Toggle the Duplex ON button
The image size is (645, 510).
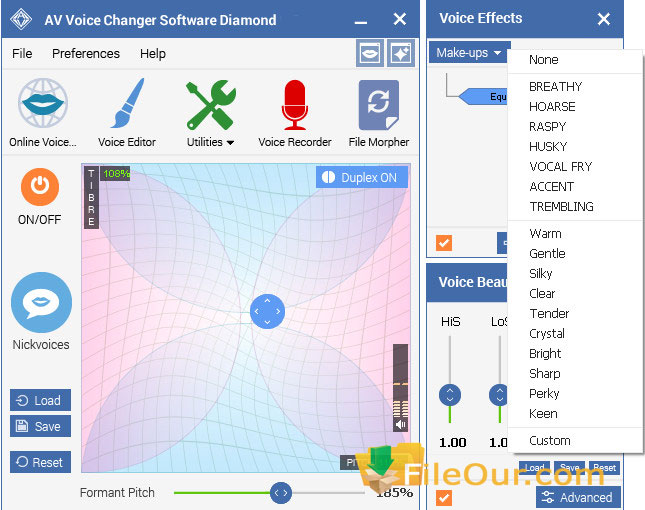coord(362,177)
